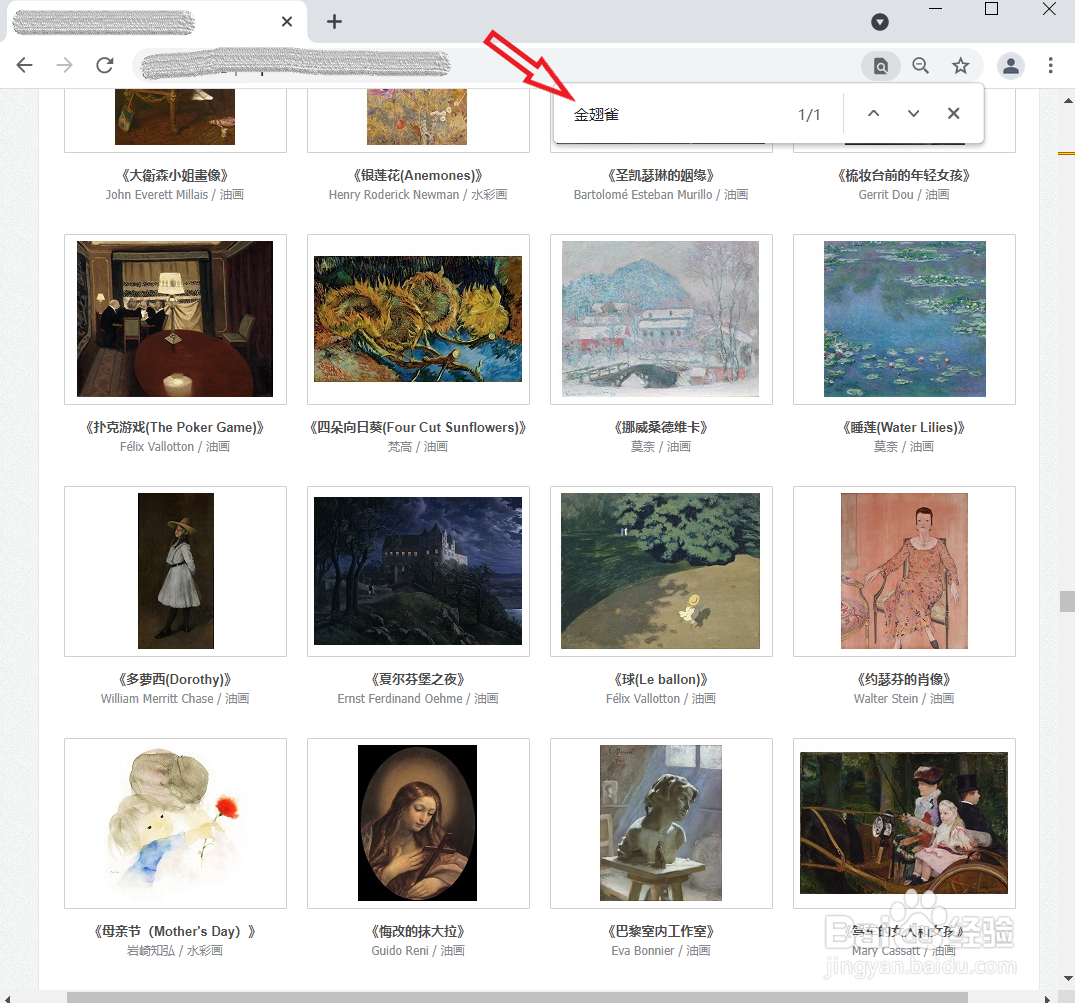Jump to previous find result
The height and width of the screenshot is (1003, 1075).
pyautogui.click(x=873, y=114)
